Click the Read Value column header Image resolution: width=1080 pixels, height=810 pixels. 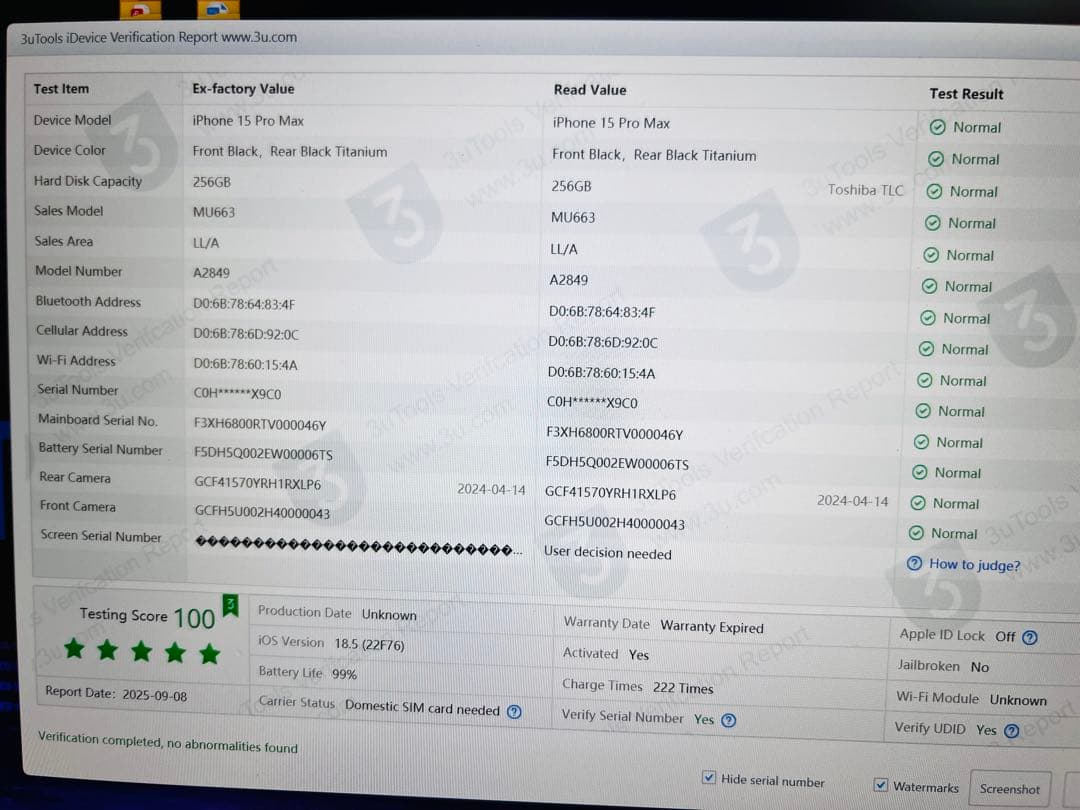pyautogui.click(x=590, y=90)
